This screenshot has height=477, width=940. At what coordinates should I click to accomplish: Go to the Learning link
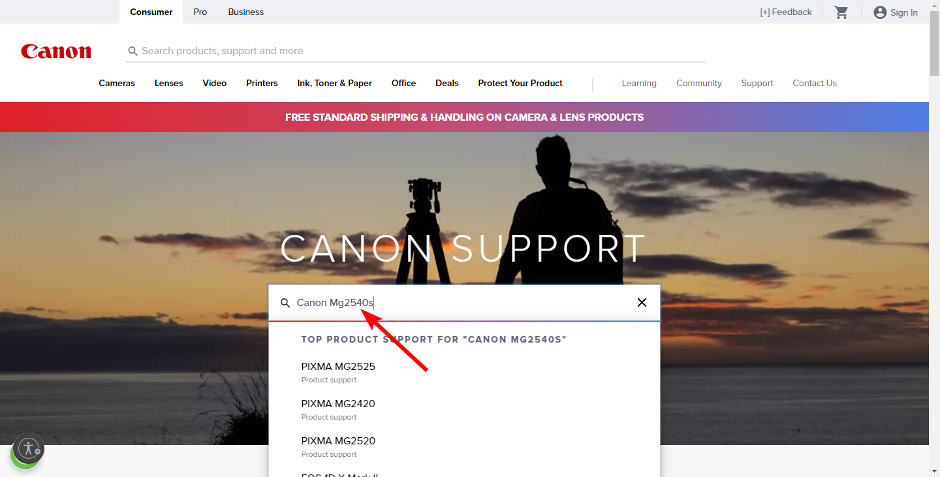639,83
